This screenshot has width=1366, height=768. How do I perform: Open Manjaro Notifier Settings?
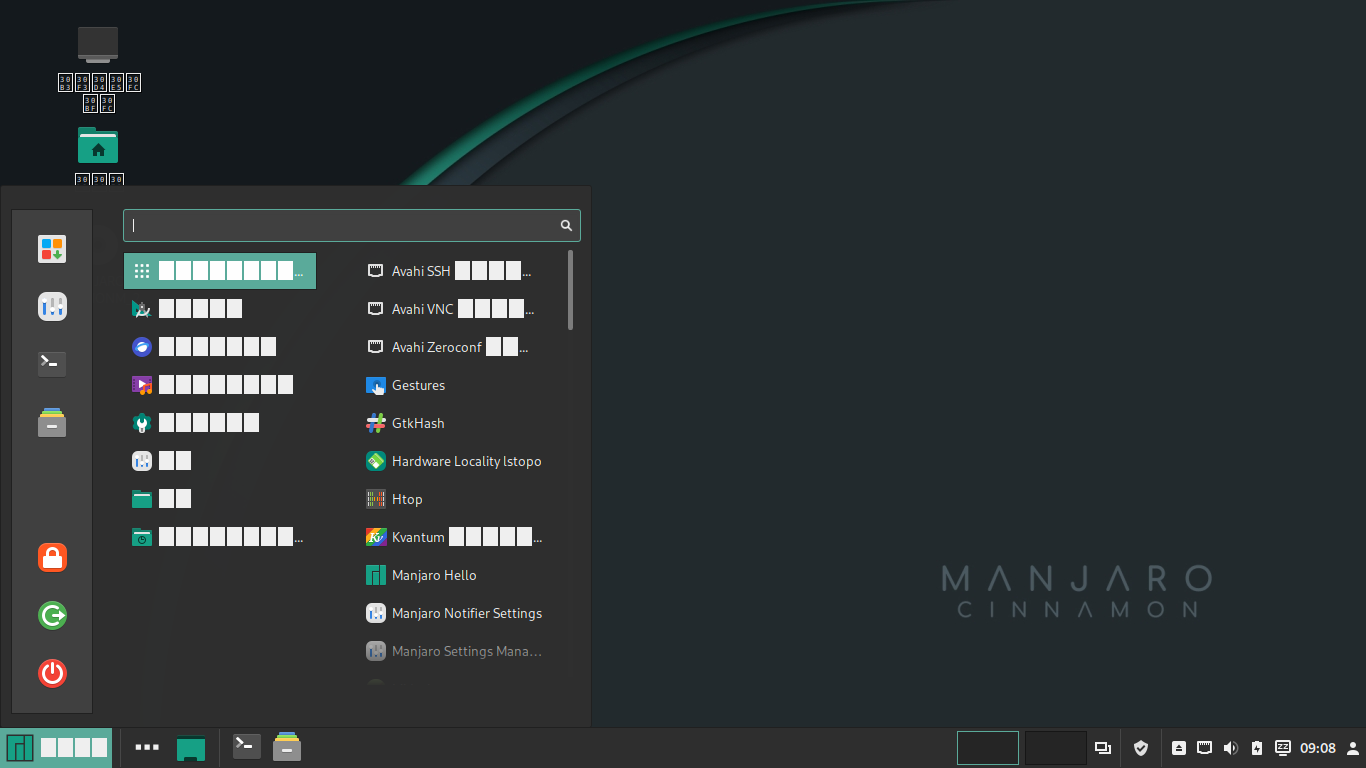pyautogui.click(x=460, y=613)
